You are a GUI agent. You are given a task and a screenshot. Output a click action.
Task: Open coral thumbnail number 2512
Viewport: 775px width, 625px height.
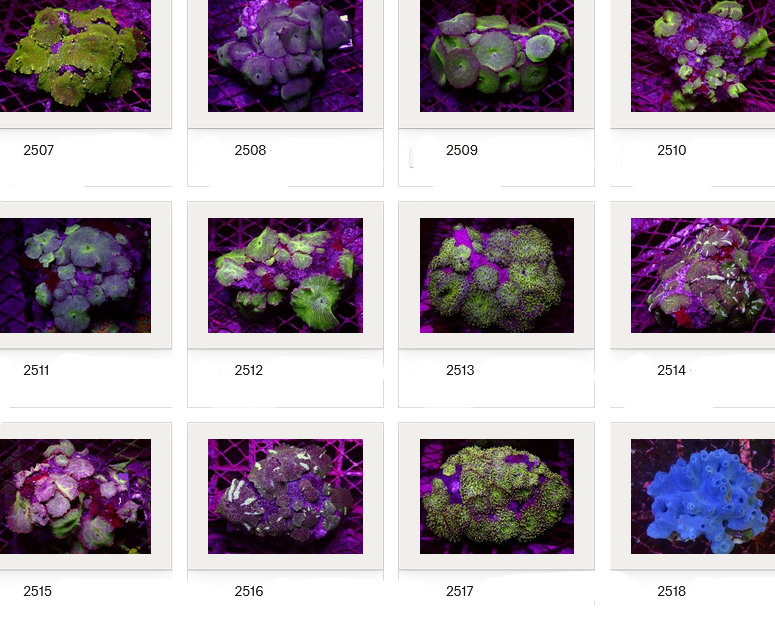pos(285,275)
